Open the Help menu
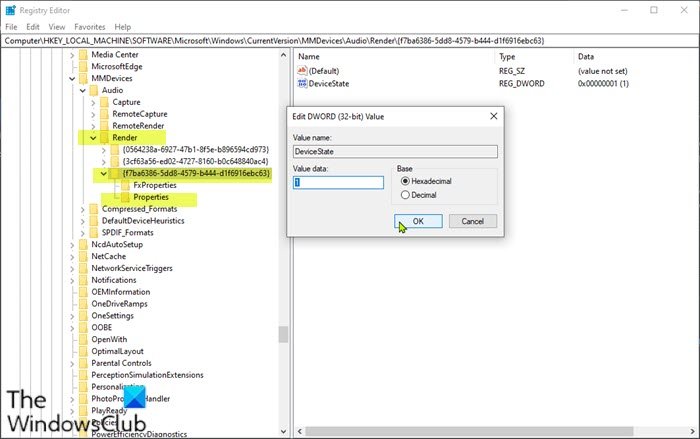The height and width of the screenshot is (439, 700). [122, 27]
